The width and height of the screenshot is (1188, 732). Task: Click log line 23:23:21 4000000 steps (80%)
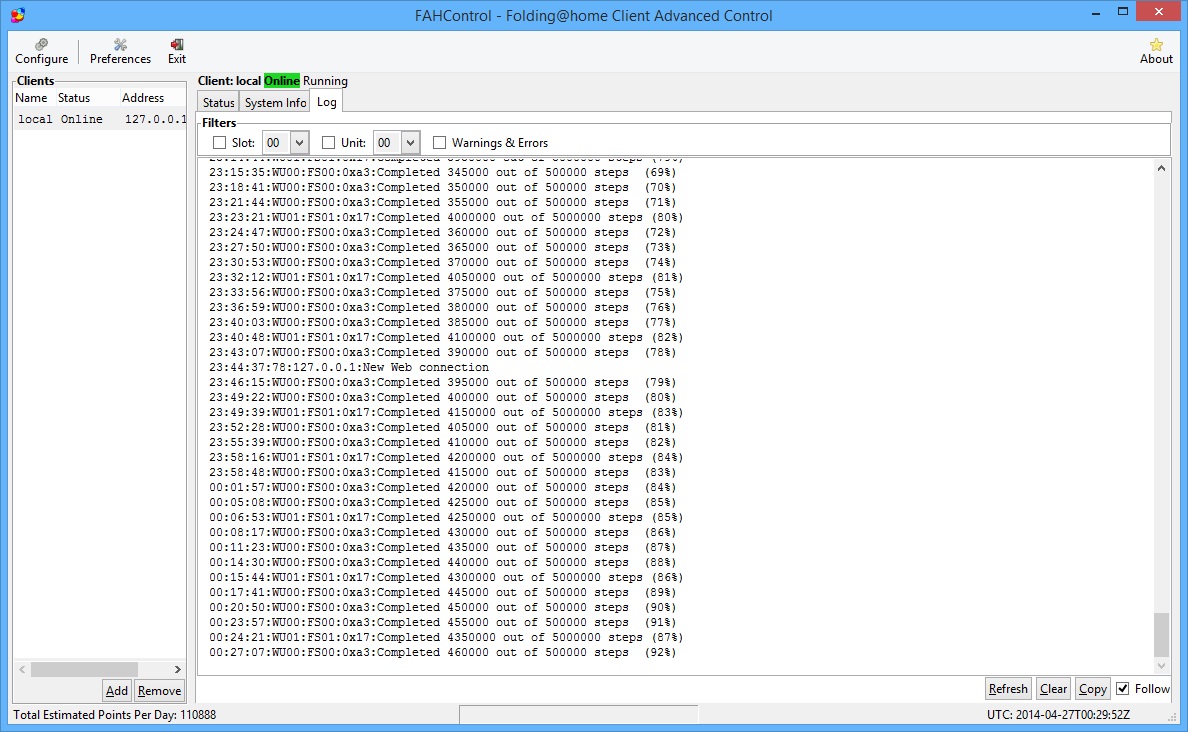coord(446,217)
